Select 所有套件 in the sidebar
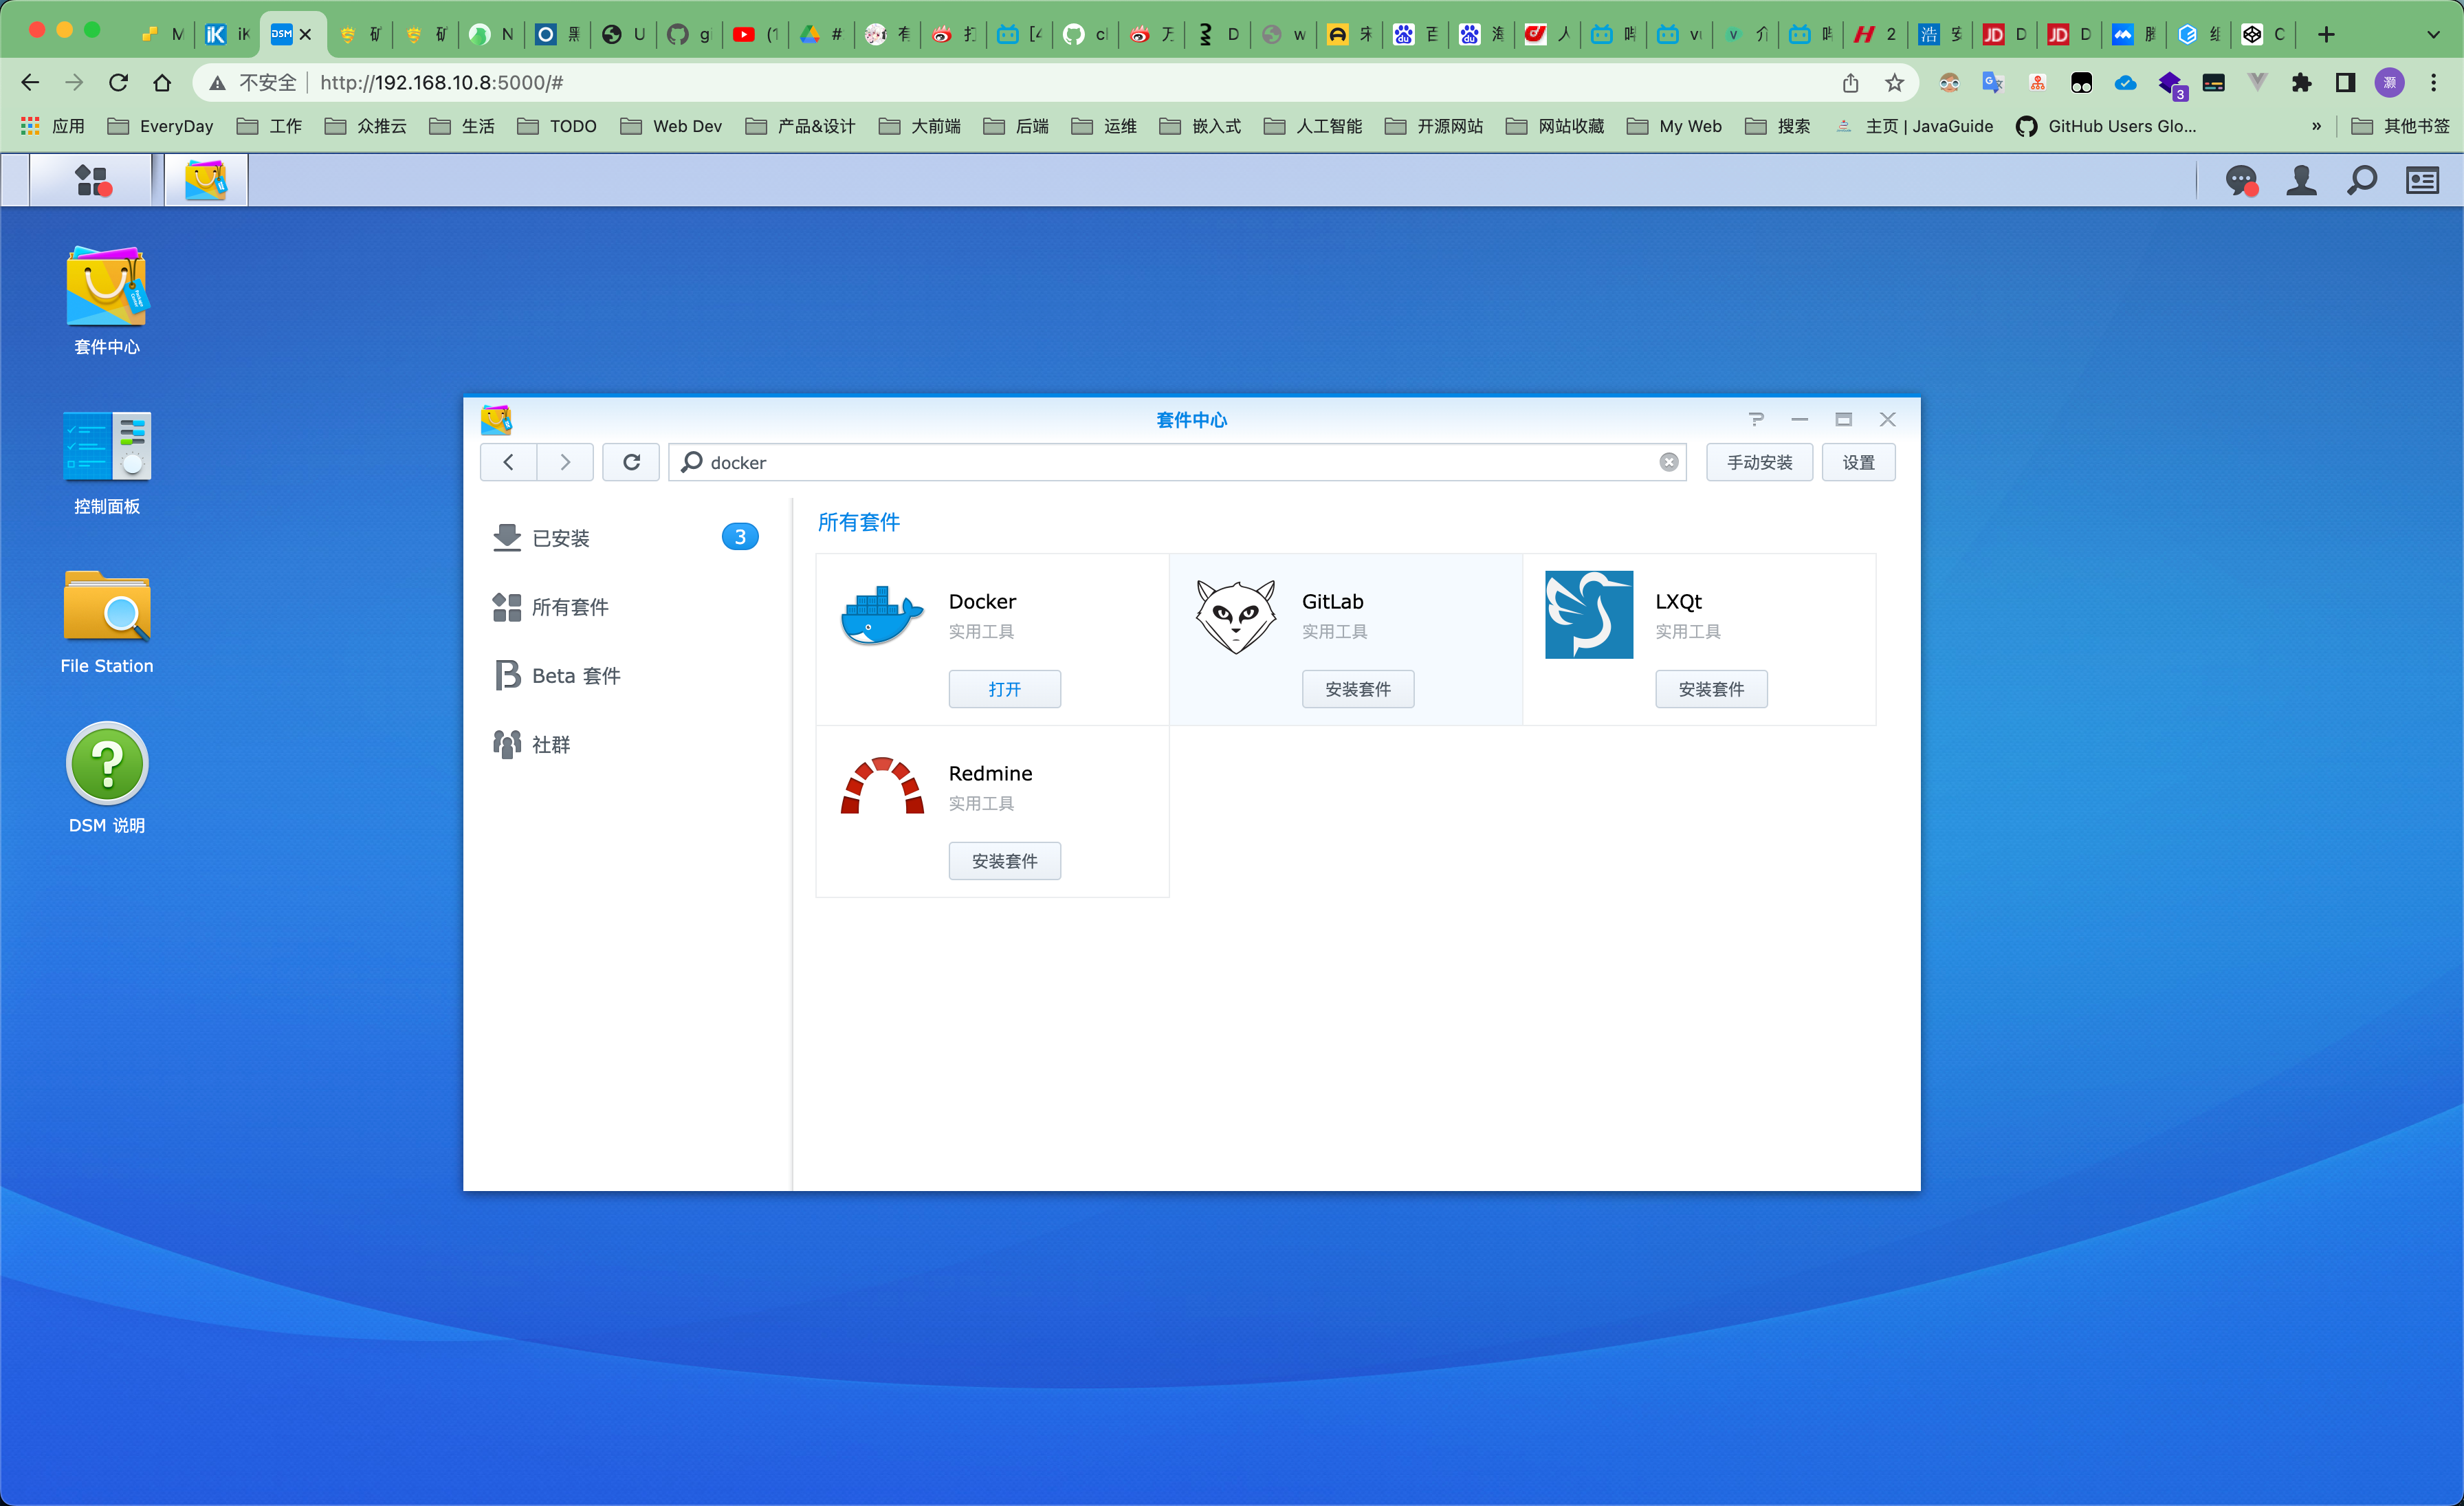 pos(626,607)
